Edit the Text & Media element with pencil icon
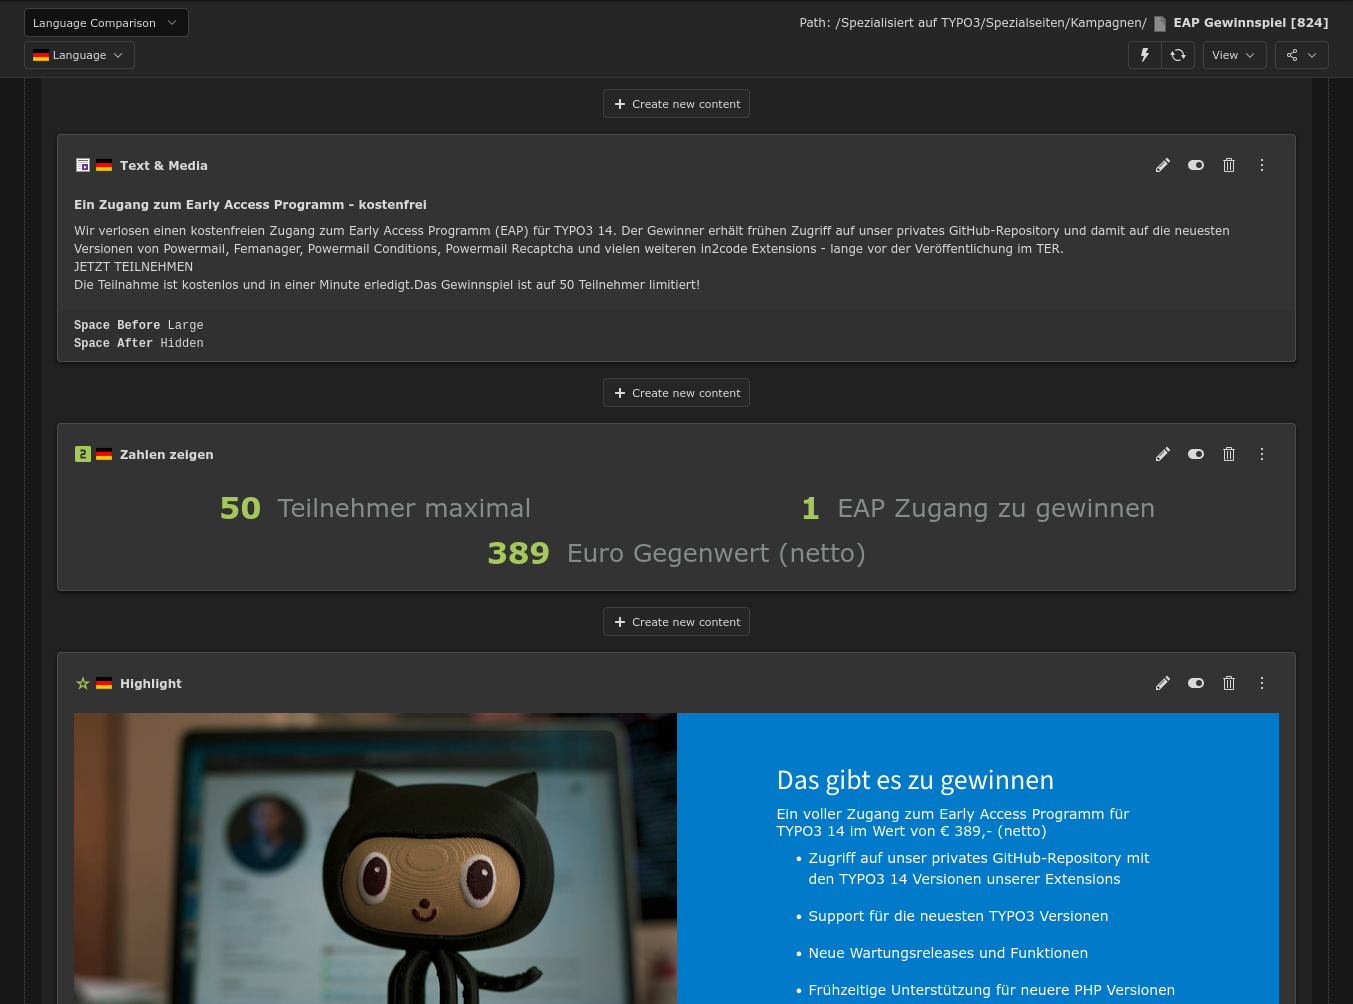 click(x=1162, y=165)
